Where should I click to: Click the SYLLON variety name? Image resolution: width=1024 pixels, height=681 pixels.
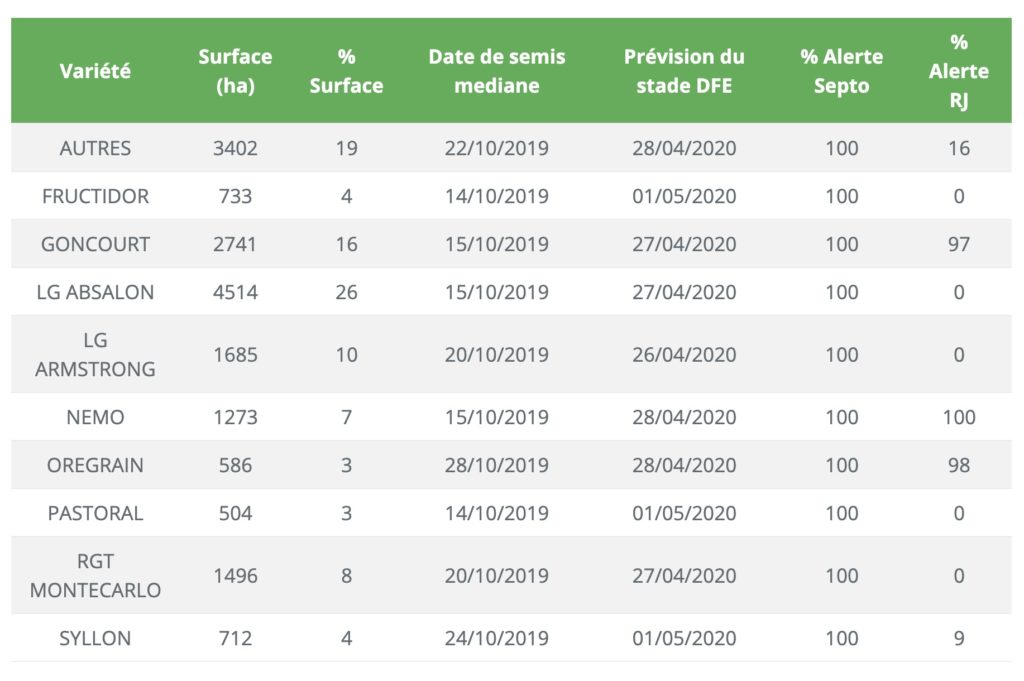coord(95,638)
